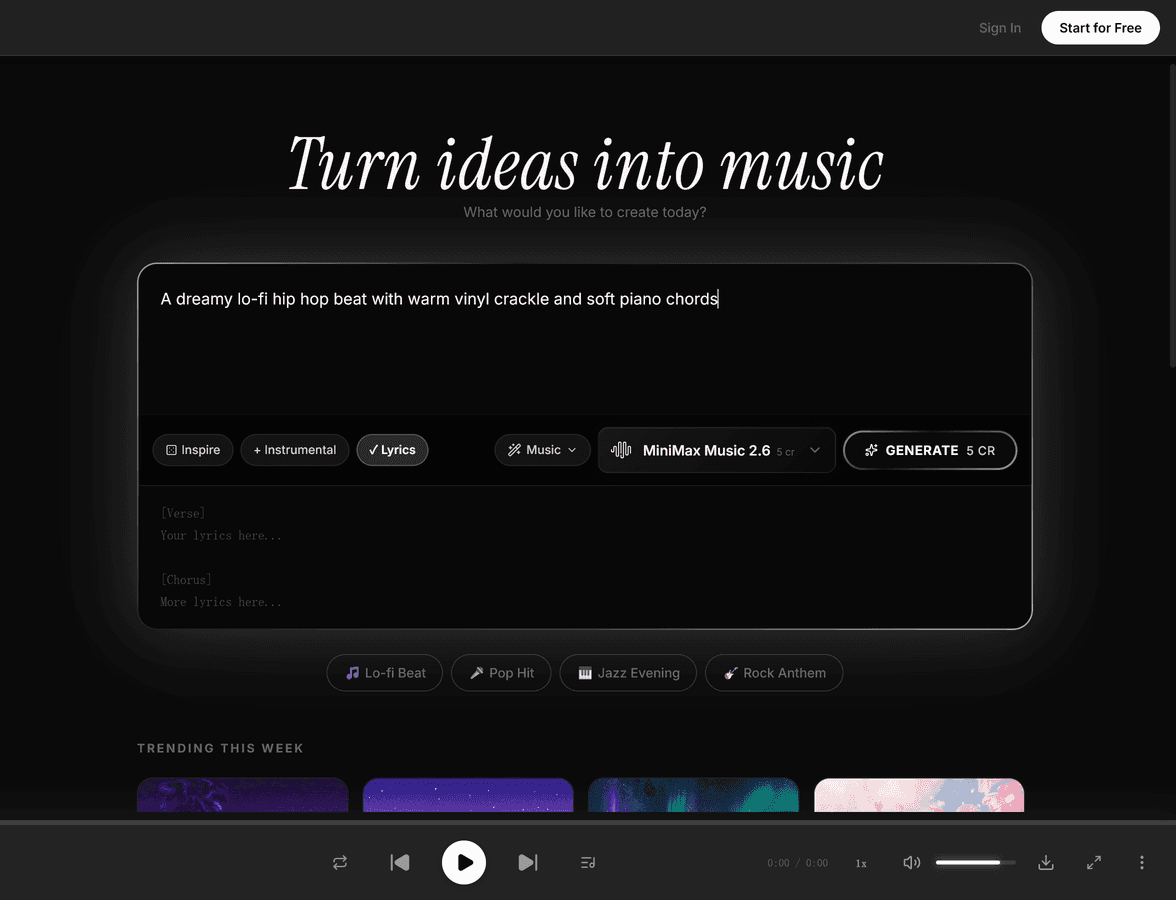Screen dimensions: 1176x900
Task: Enable the Instrumental toggle
Action: pyautogui.click(x=295, y=450)
